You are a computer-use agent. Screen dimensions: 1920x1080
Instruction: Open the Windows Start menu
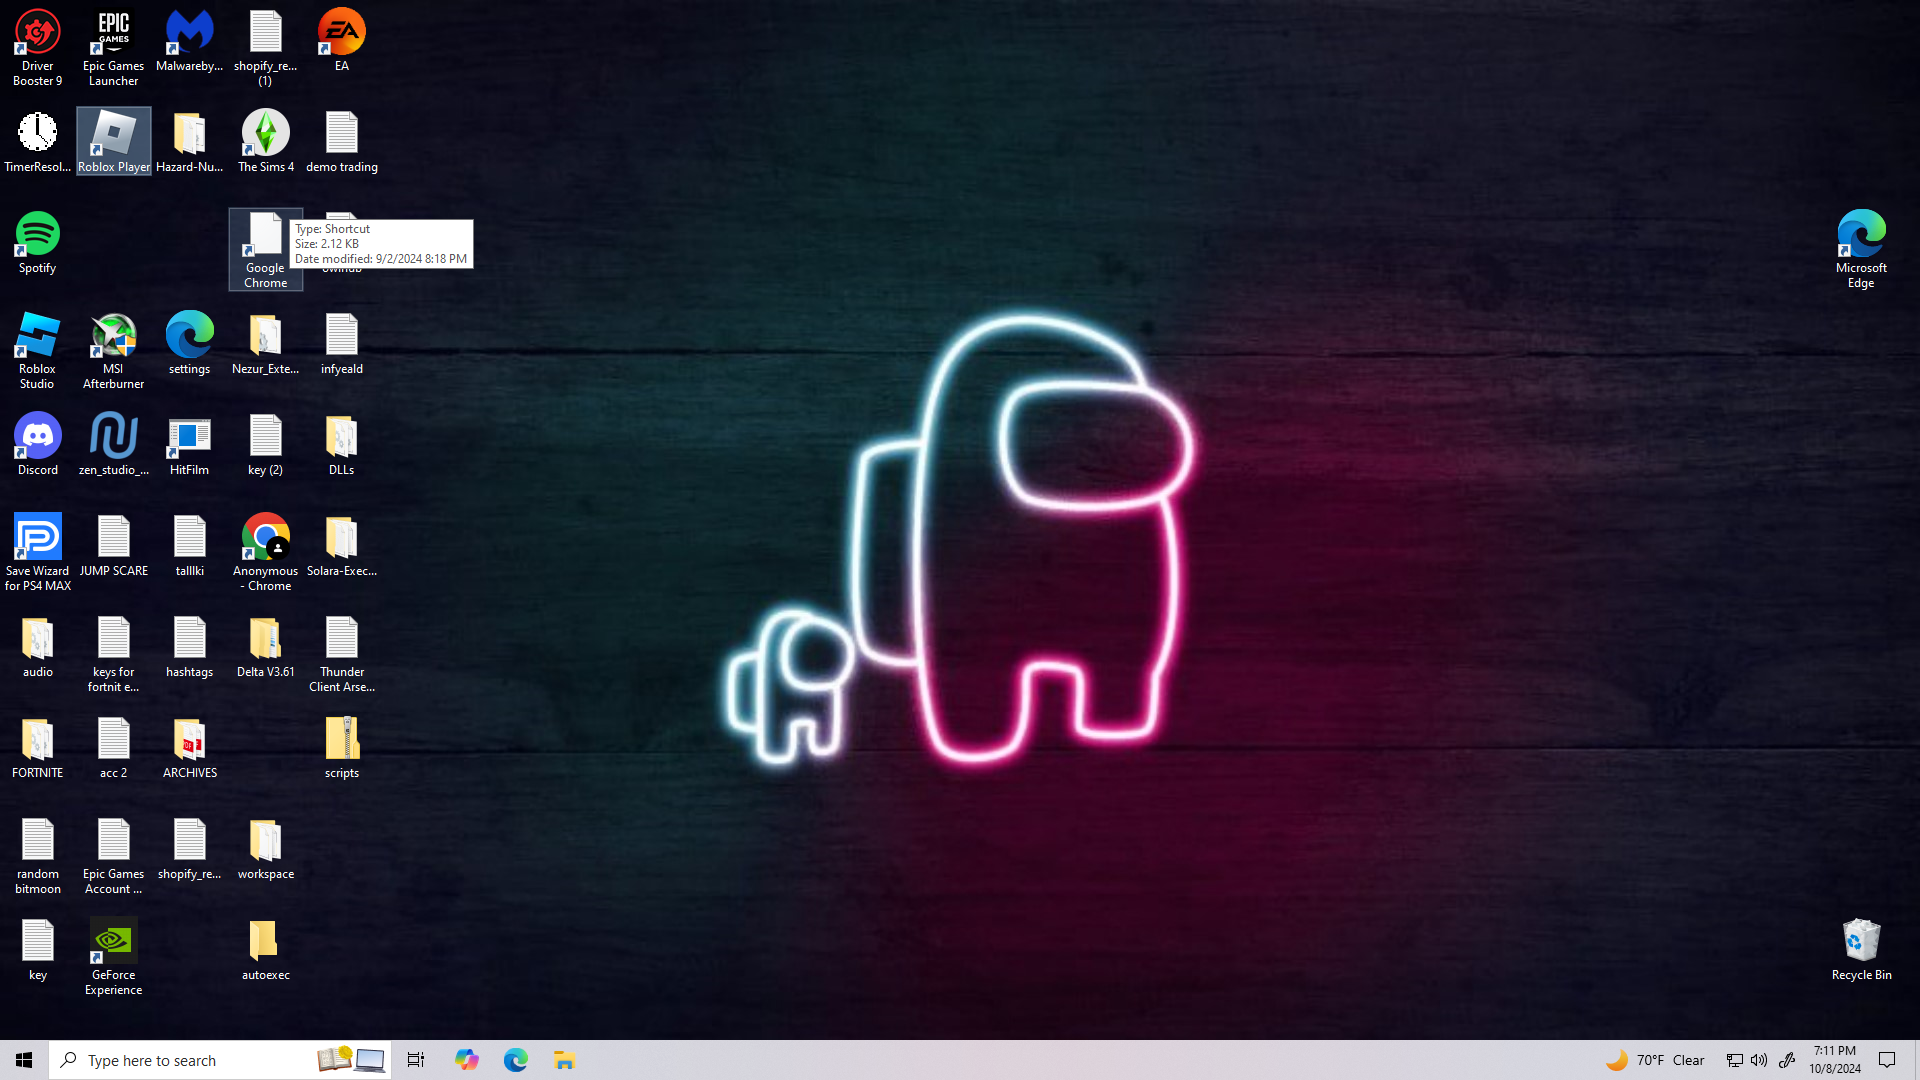coord(24,1060)
